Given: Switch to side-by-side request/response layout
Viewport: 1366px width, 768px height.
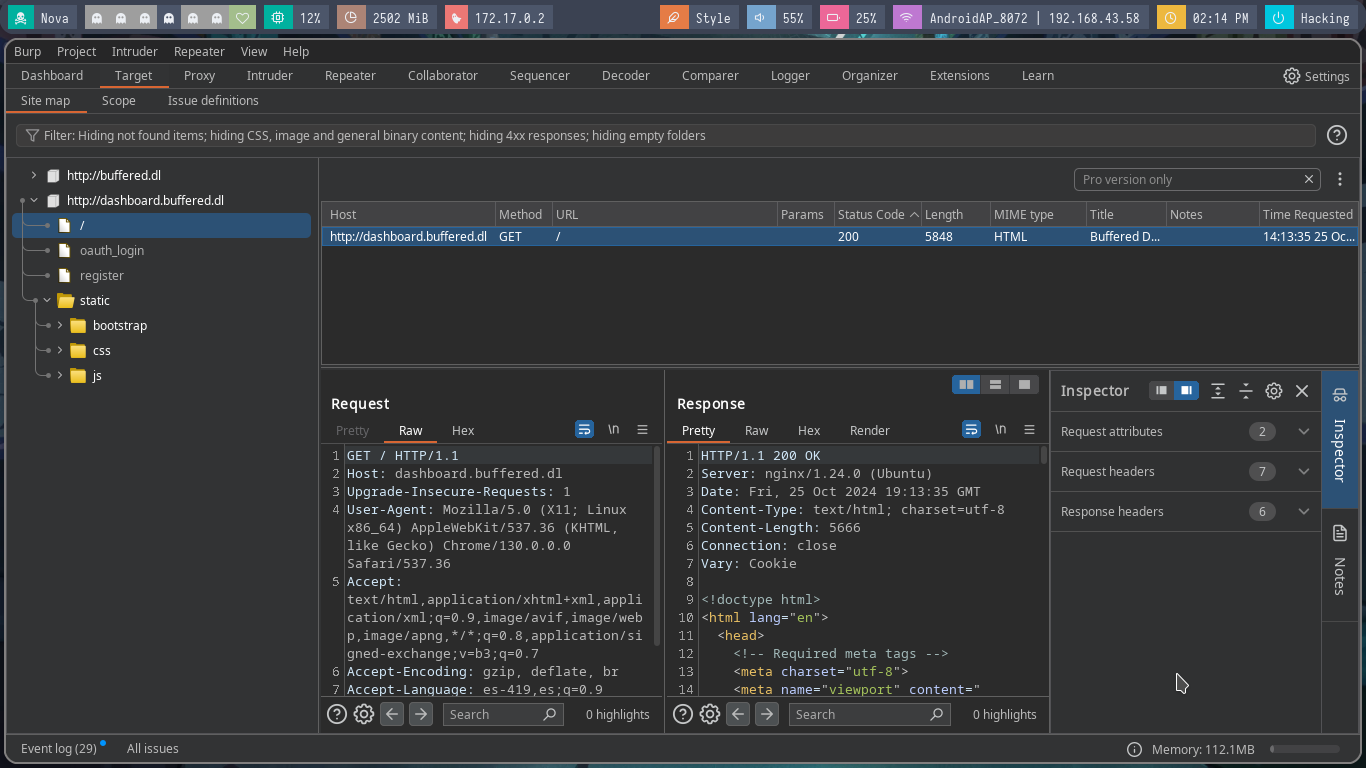Looking at the screenshot, I should tap(966, 385).
